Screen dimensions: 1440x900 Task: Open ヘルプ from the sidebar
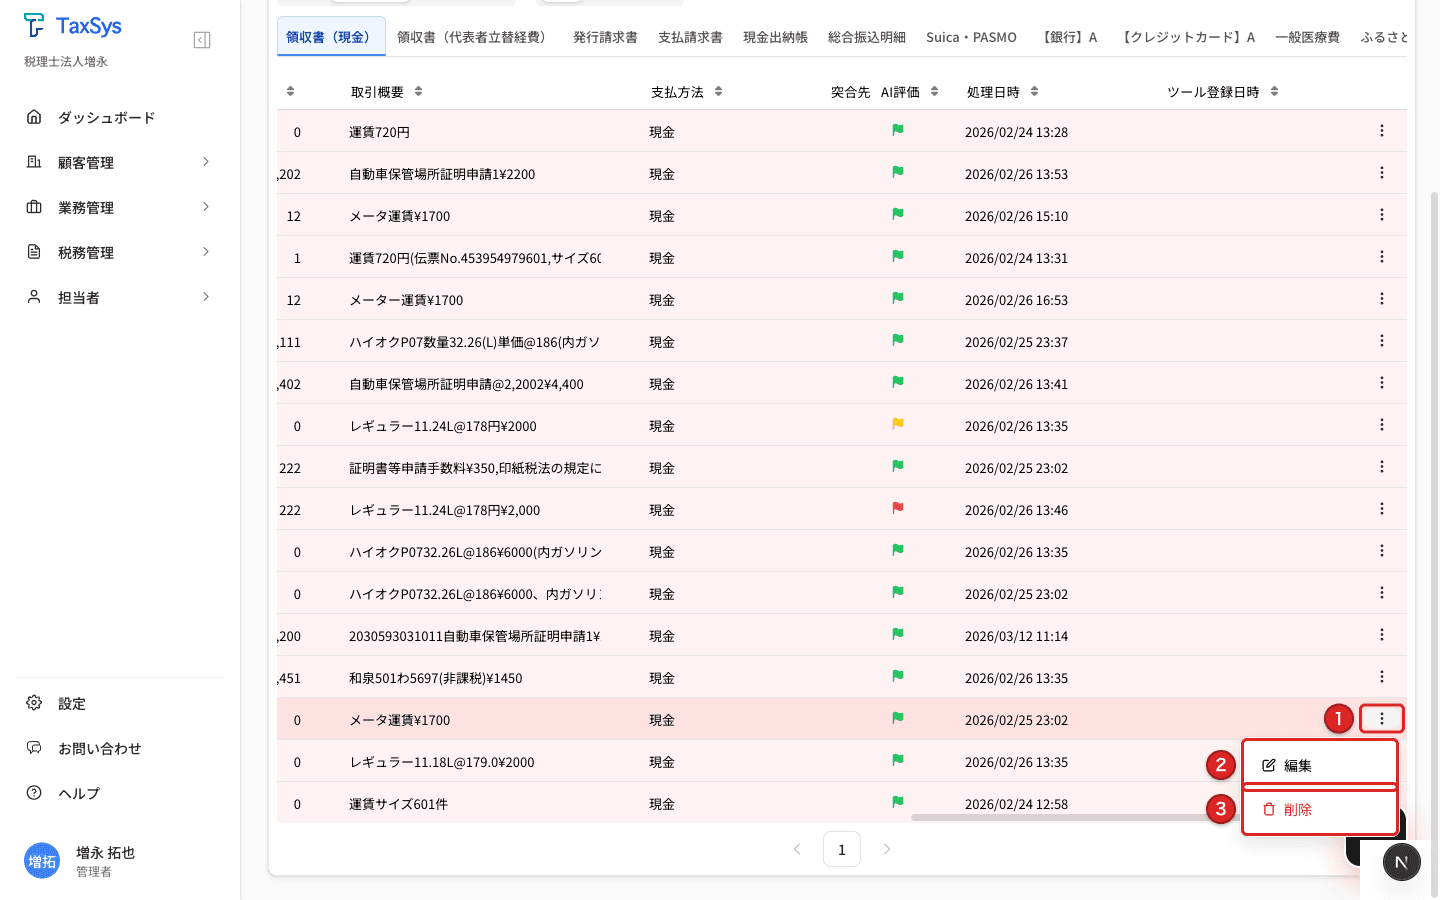[79, 793]
